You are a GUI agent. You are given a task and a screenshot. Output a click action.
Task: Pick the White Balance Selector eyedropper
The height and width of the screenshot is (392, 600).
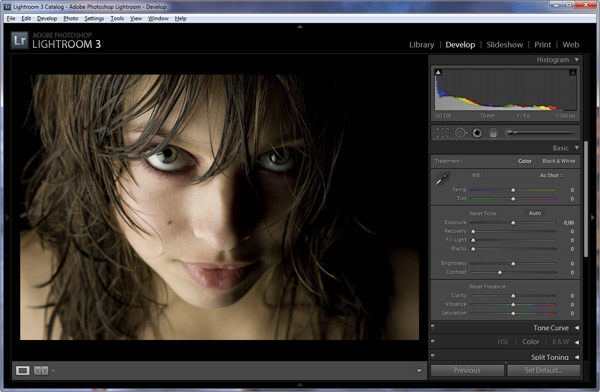point(443,178)
